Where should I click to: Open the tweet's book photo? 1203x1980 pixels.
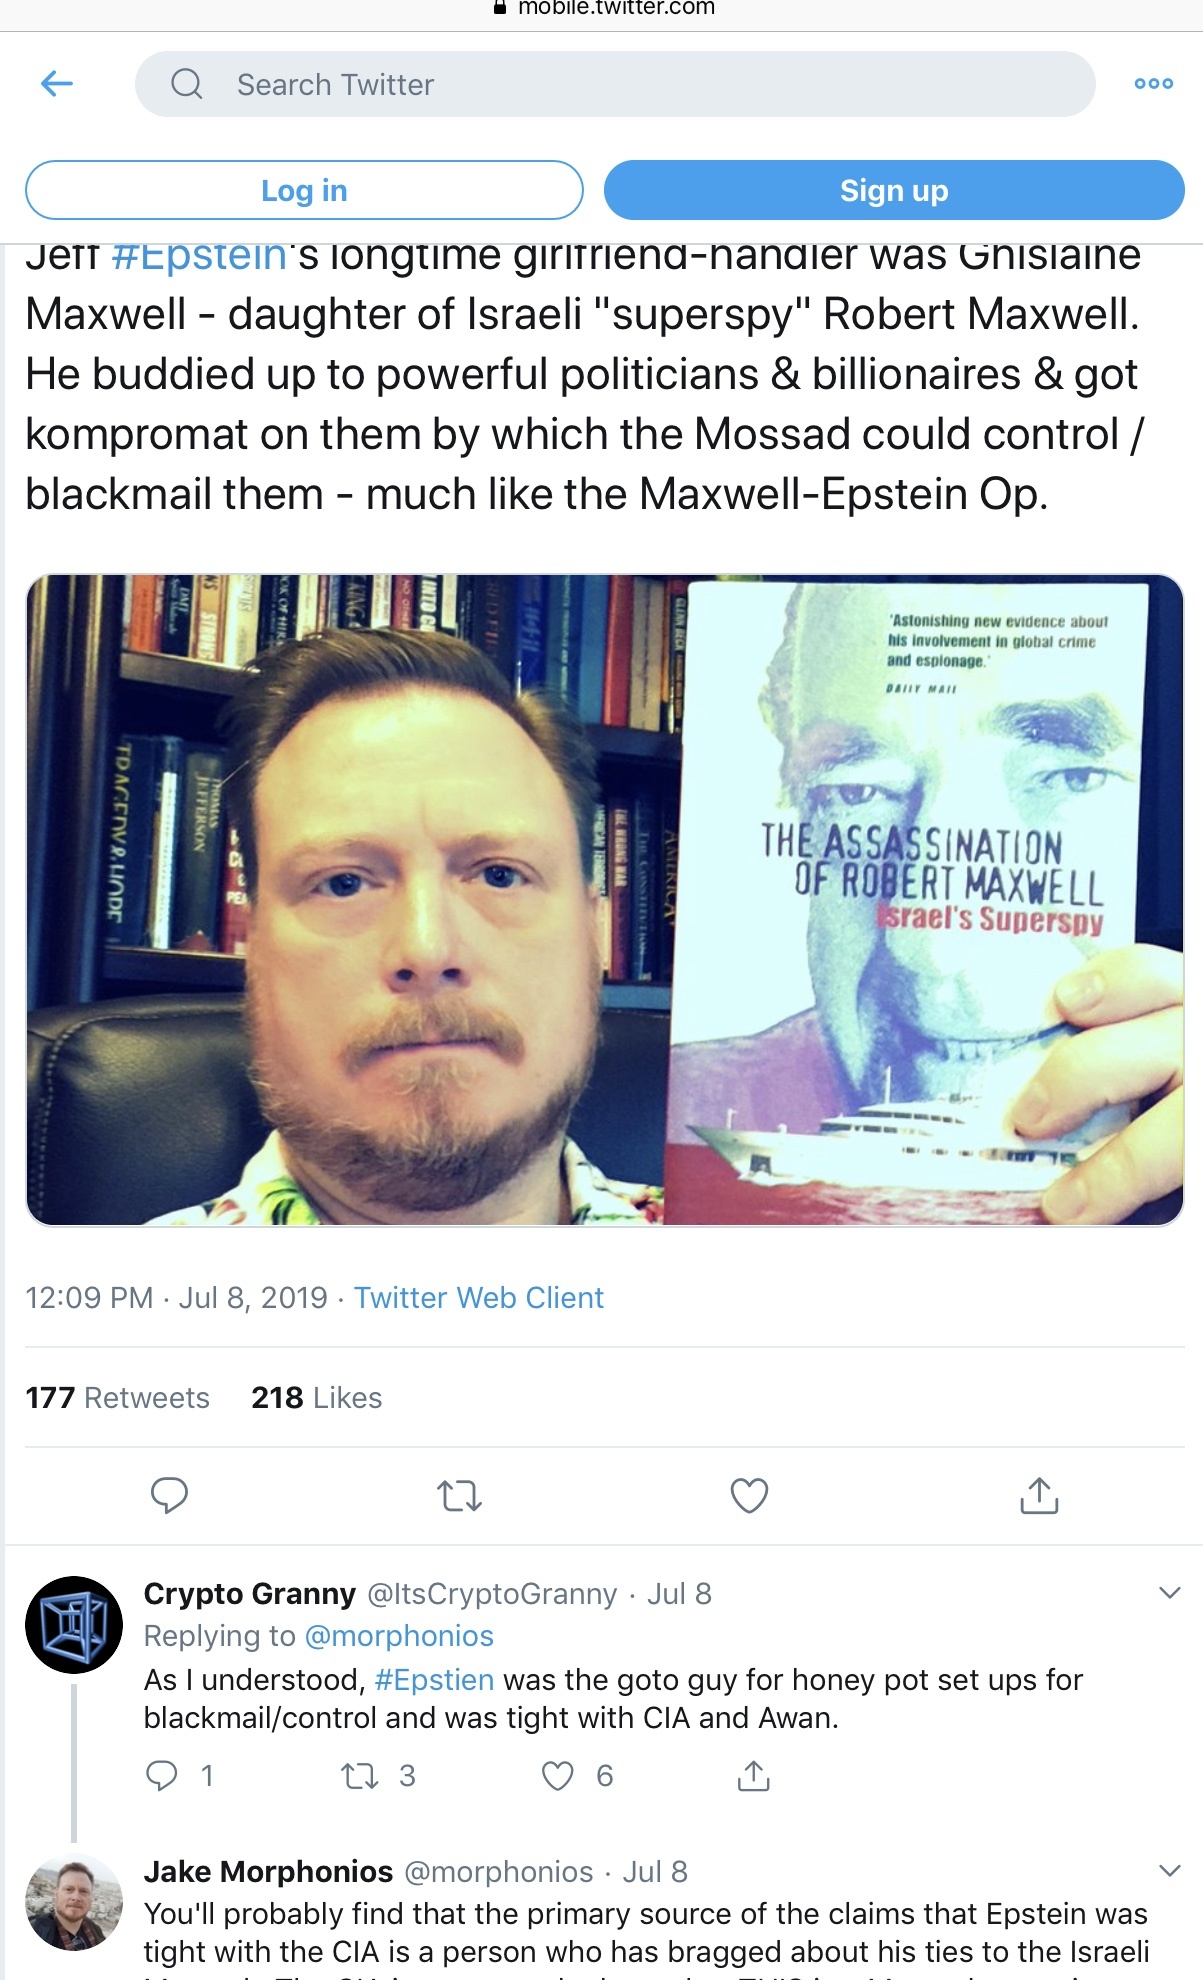pos(604,899)
